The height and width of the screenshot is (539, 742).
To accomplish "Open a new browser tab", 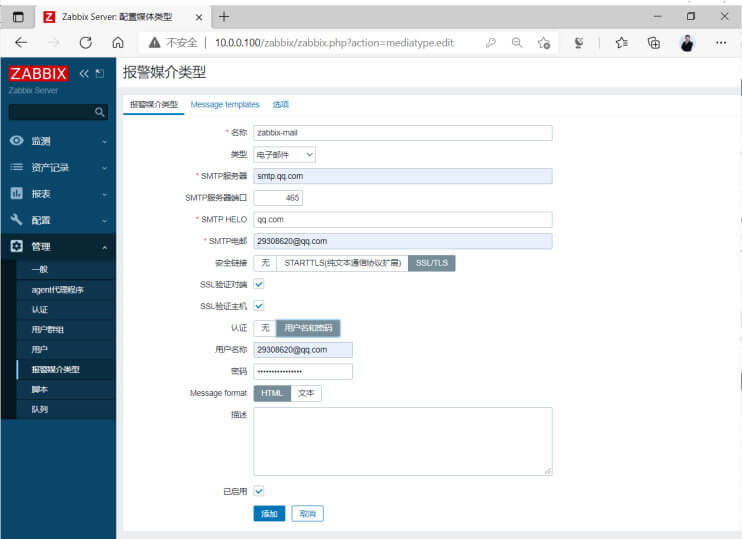I will tap(224, 17).
